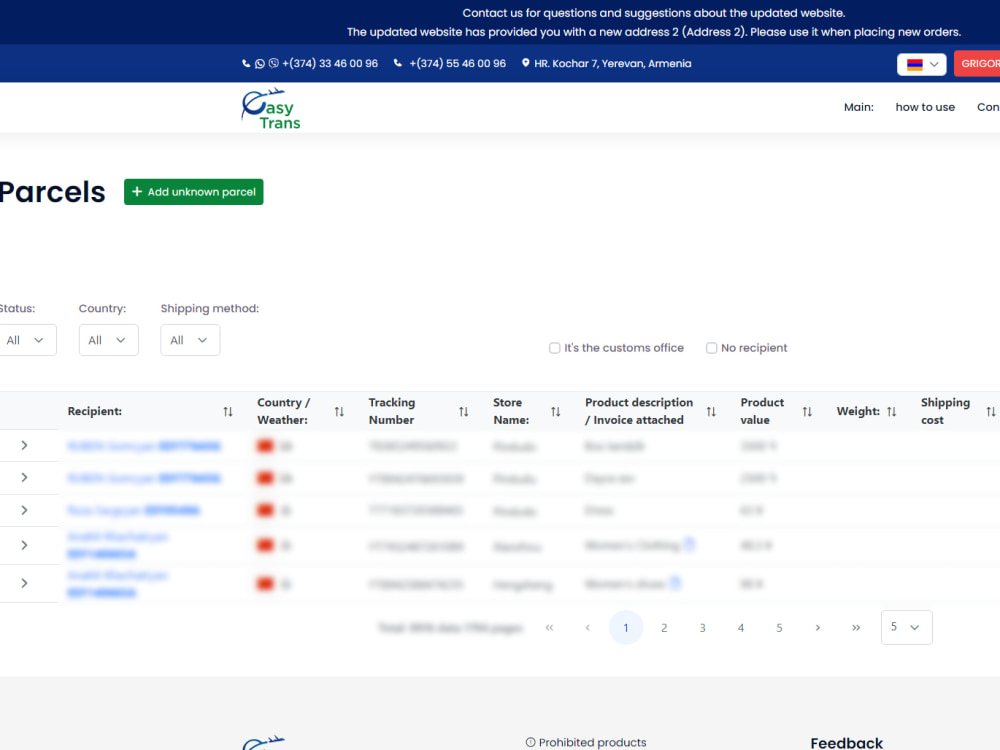
Task: Click the red GRIGOR account button
Action: 977,64
